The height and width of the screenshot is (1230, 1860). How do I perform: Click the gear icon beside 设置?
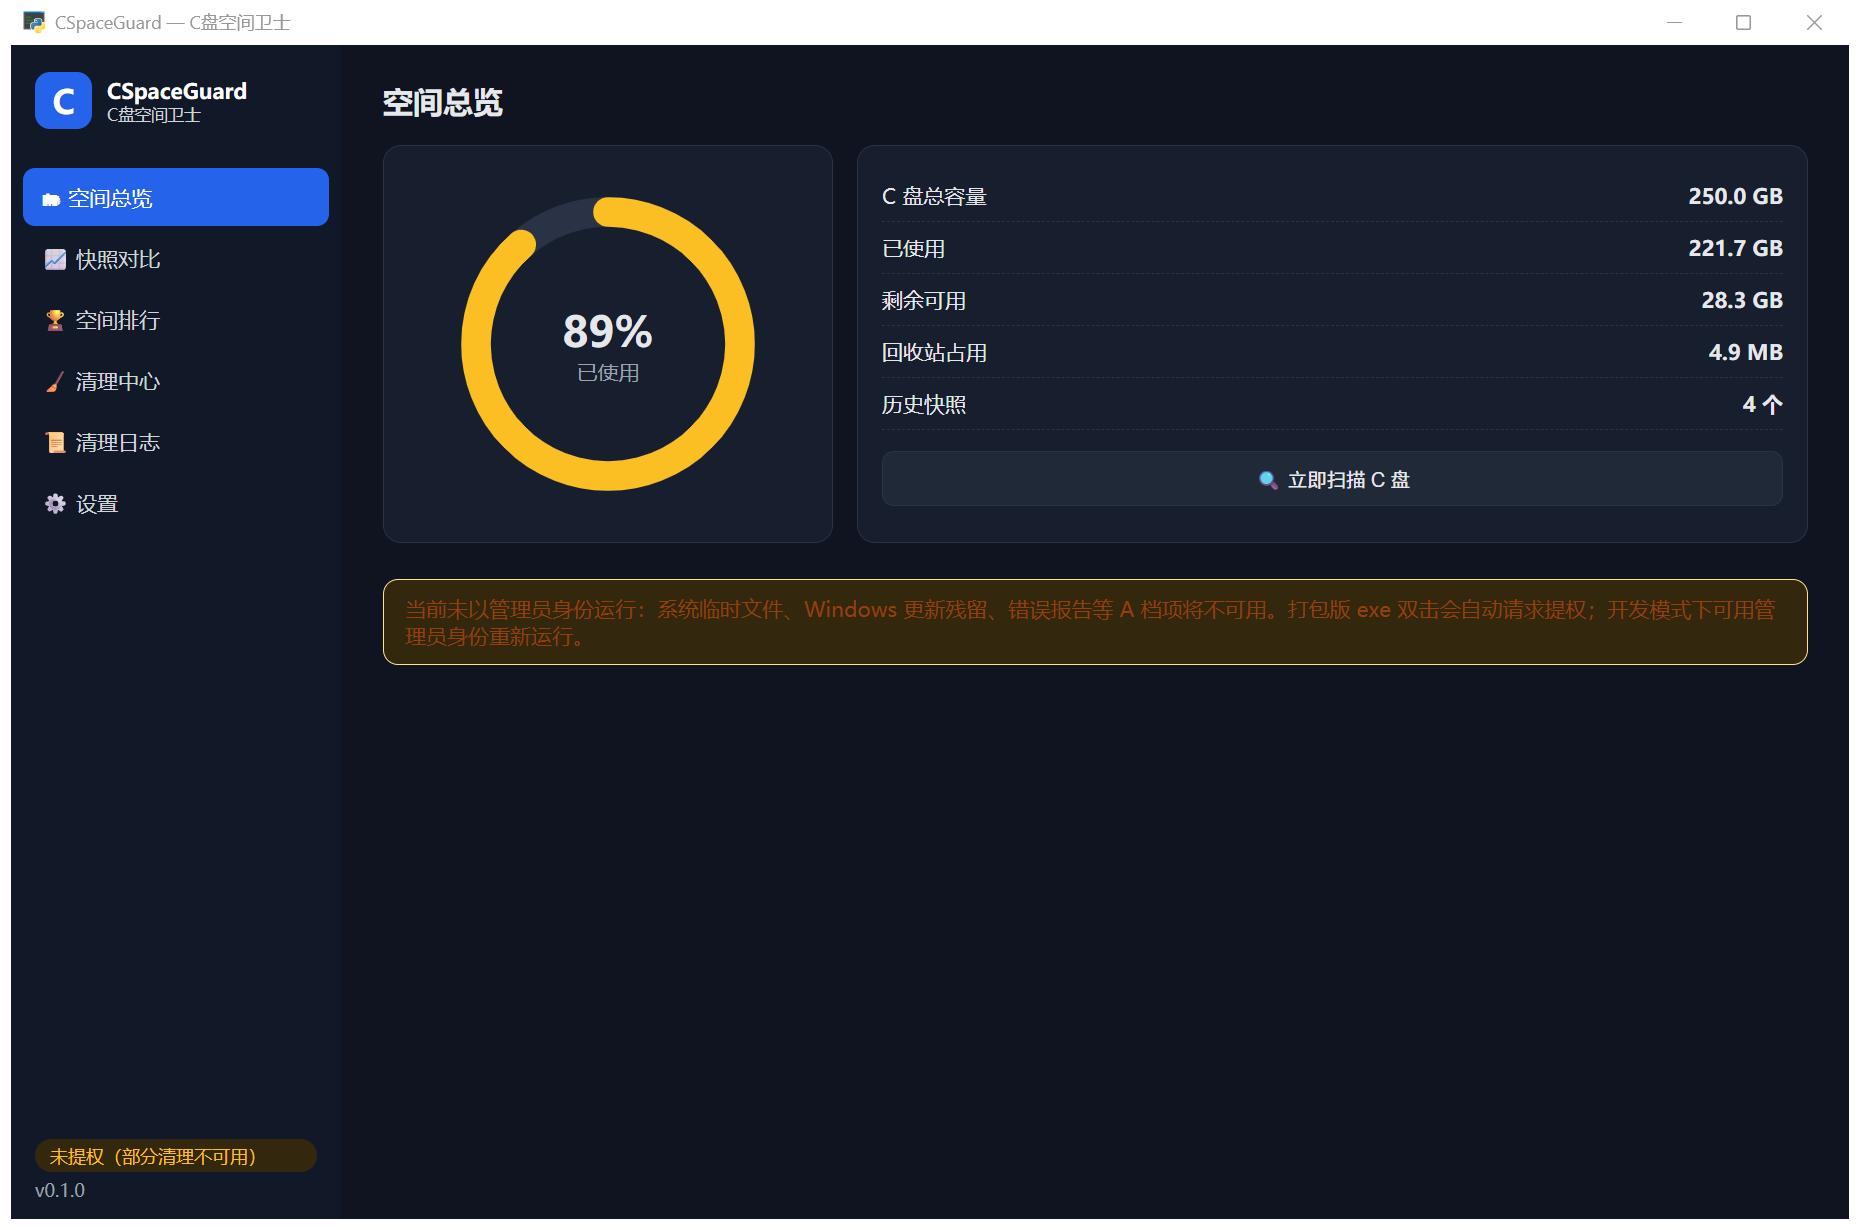(55, 504)
